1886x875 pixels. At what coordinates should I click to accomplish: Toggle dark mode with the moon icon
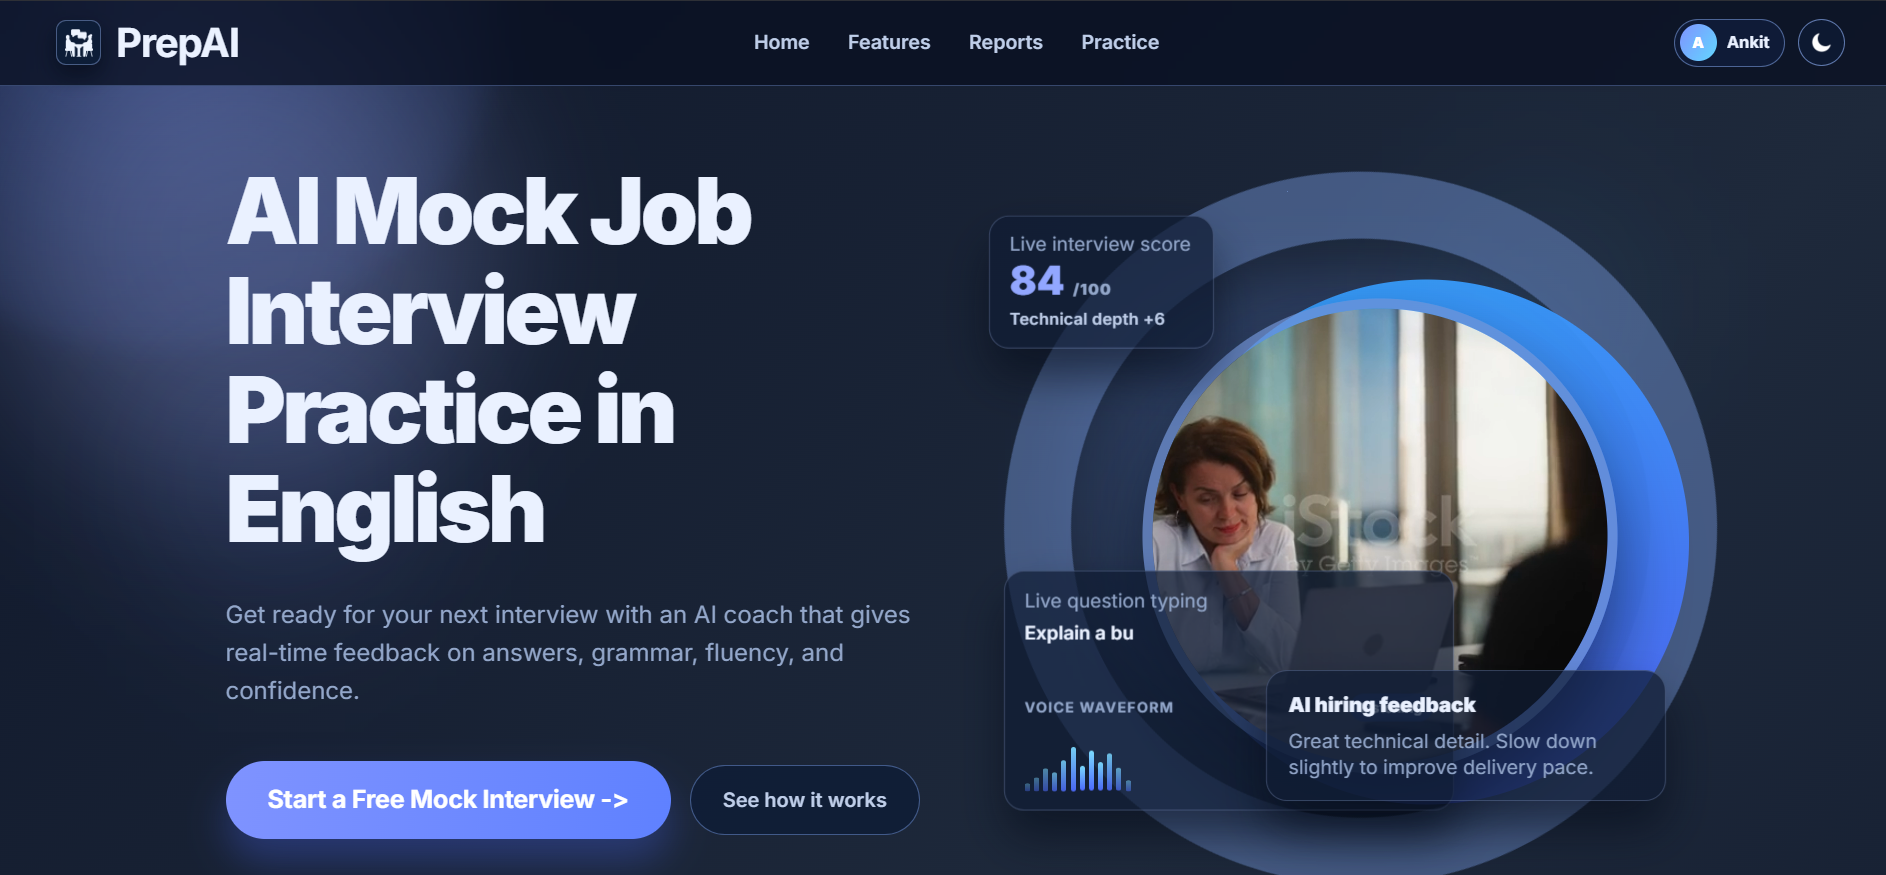coord(1821,43)
